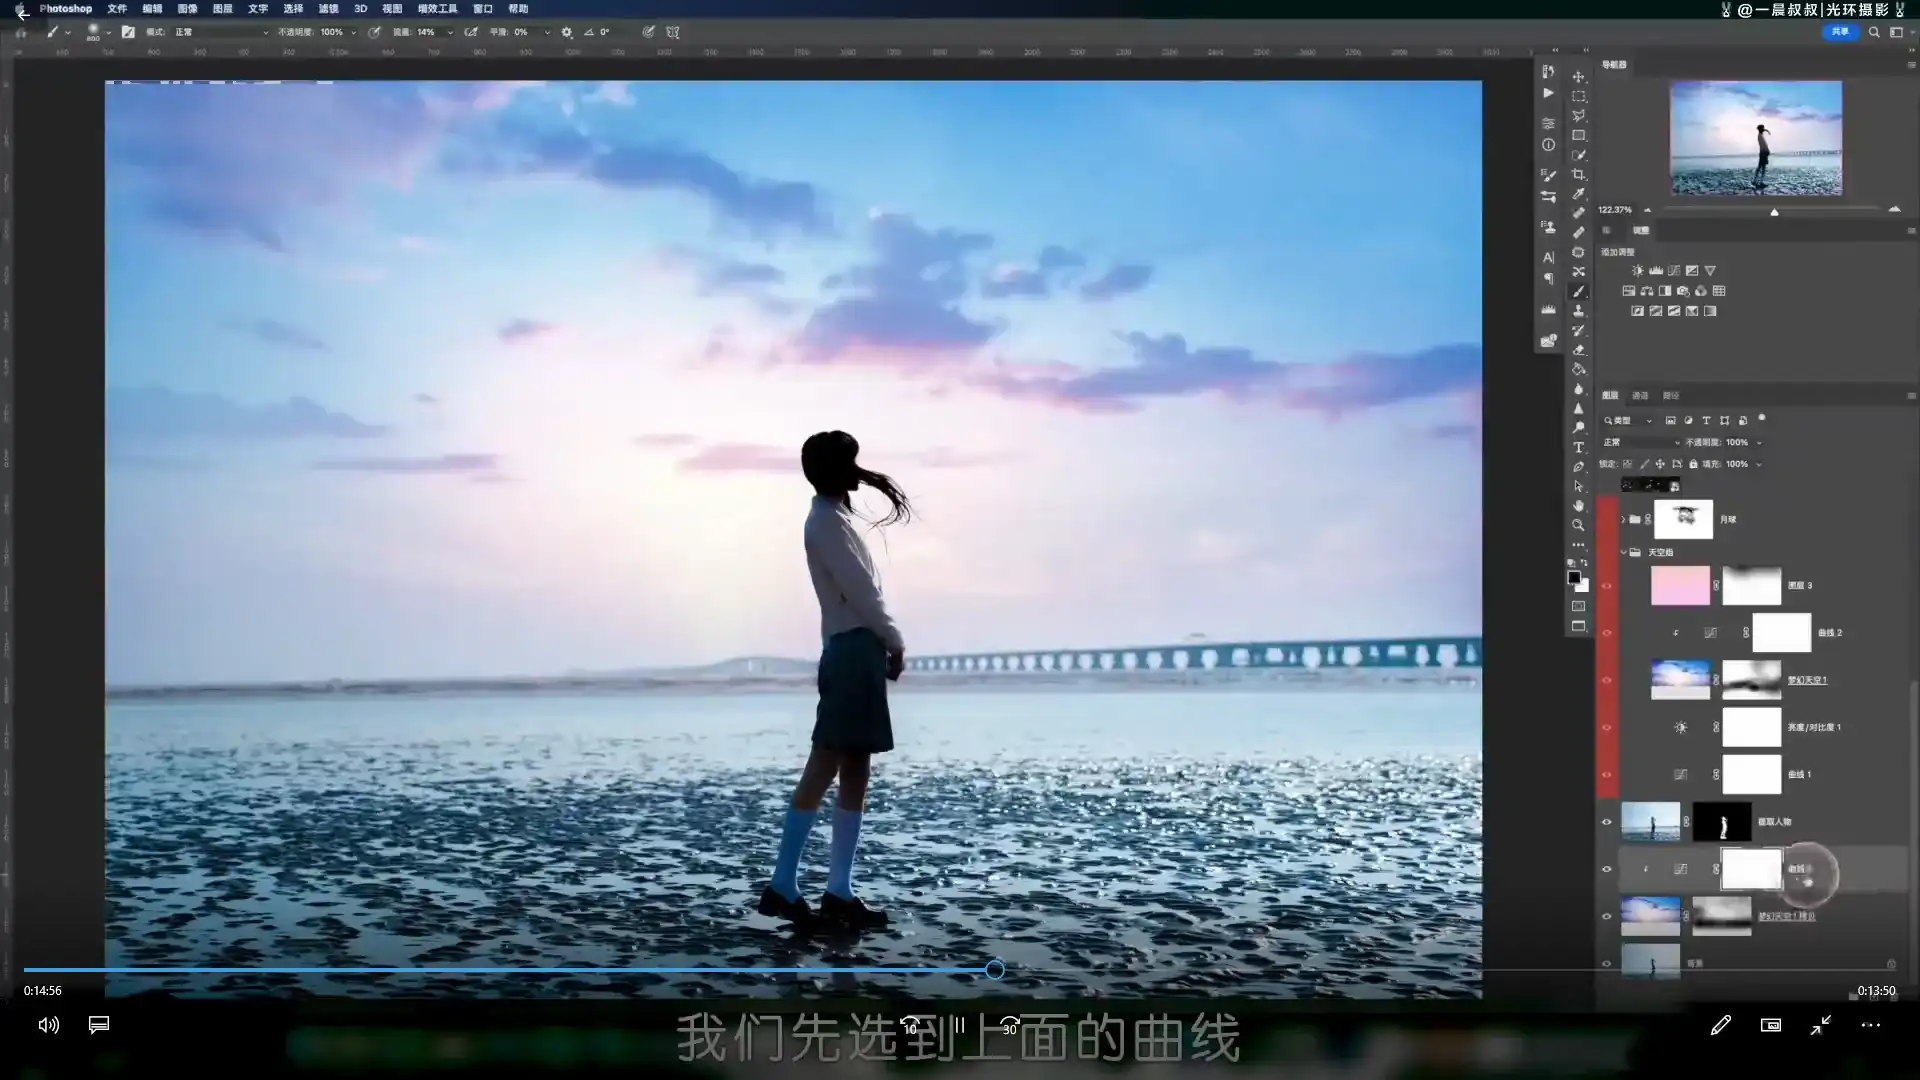1920x1080 pixels.
Task: Select the Move tool
Action: tap(1579, 78)
